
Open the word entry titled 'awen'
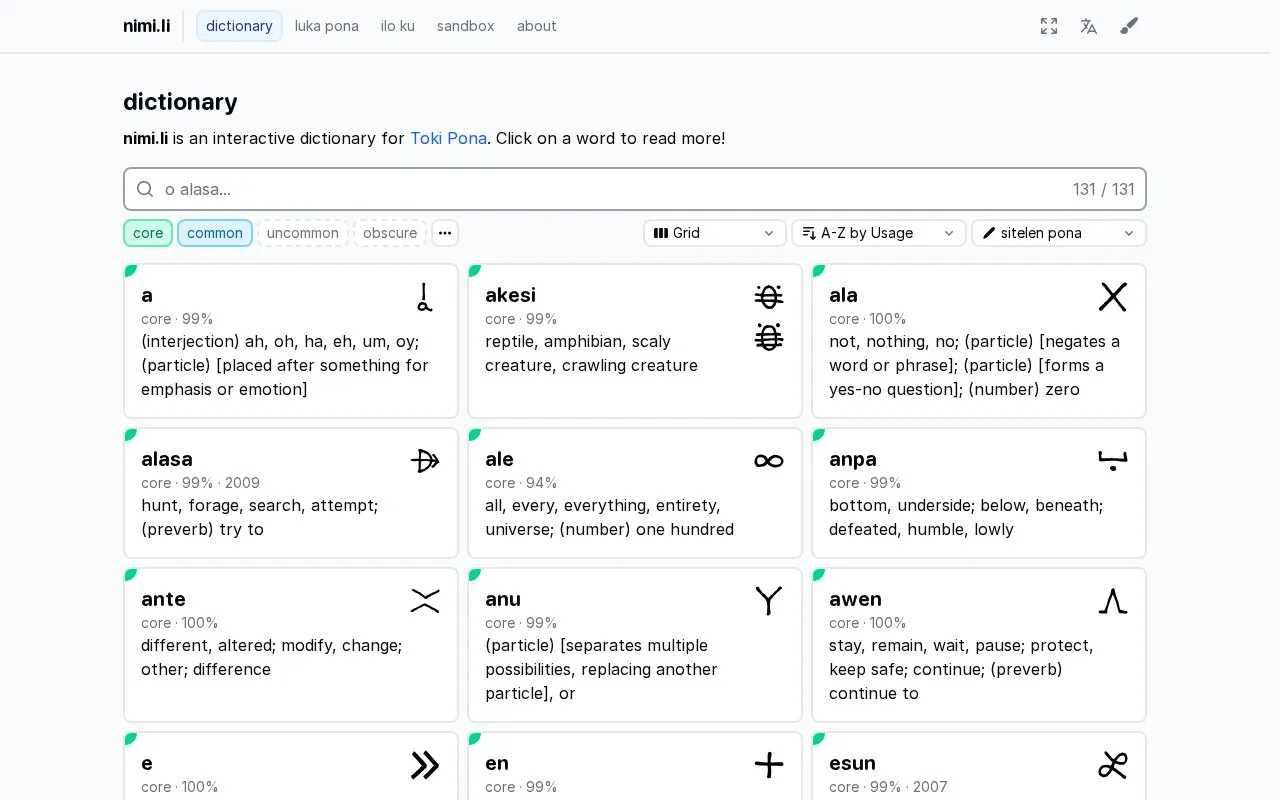click(x=979, y=645)
